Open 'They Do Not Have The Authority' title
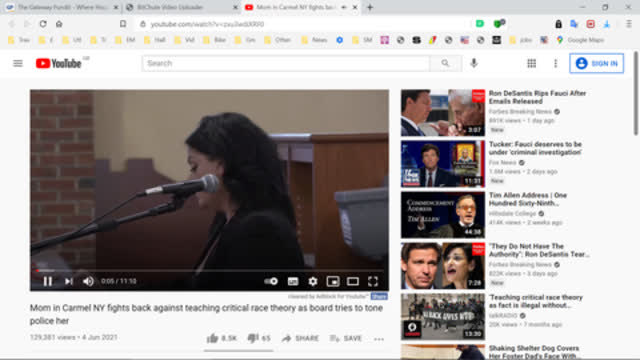 coord(539,250)
